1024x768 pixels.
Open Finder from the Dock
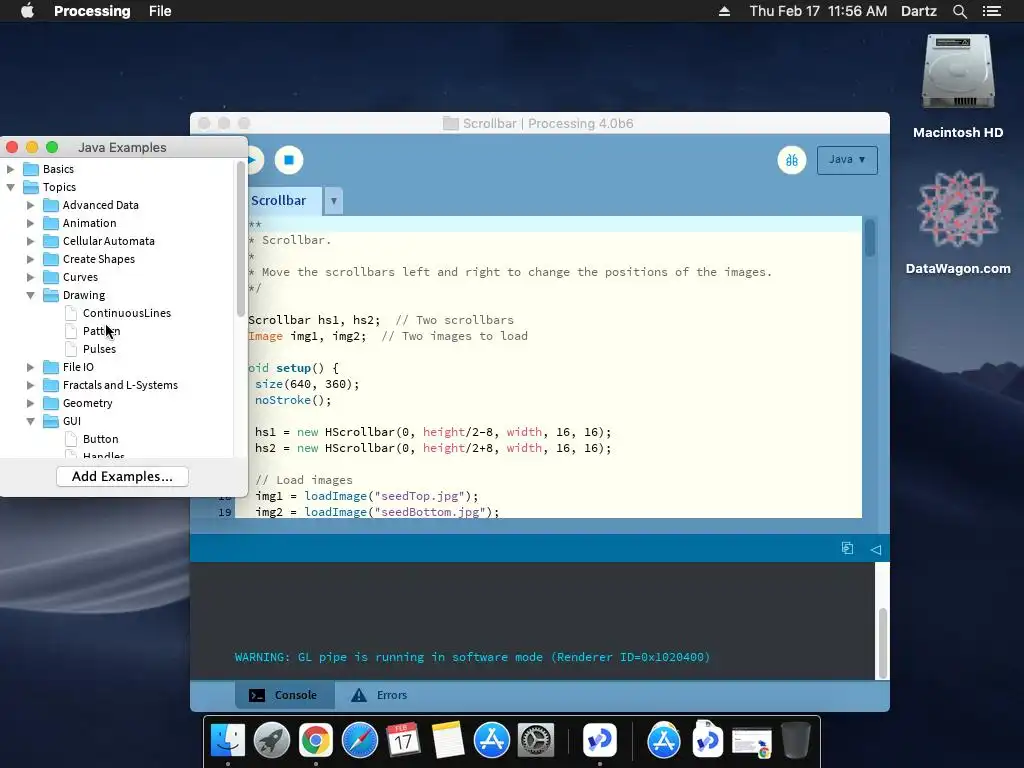[227, 740]
